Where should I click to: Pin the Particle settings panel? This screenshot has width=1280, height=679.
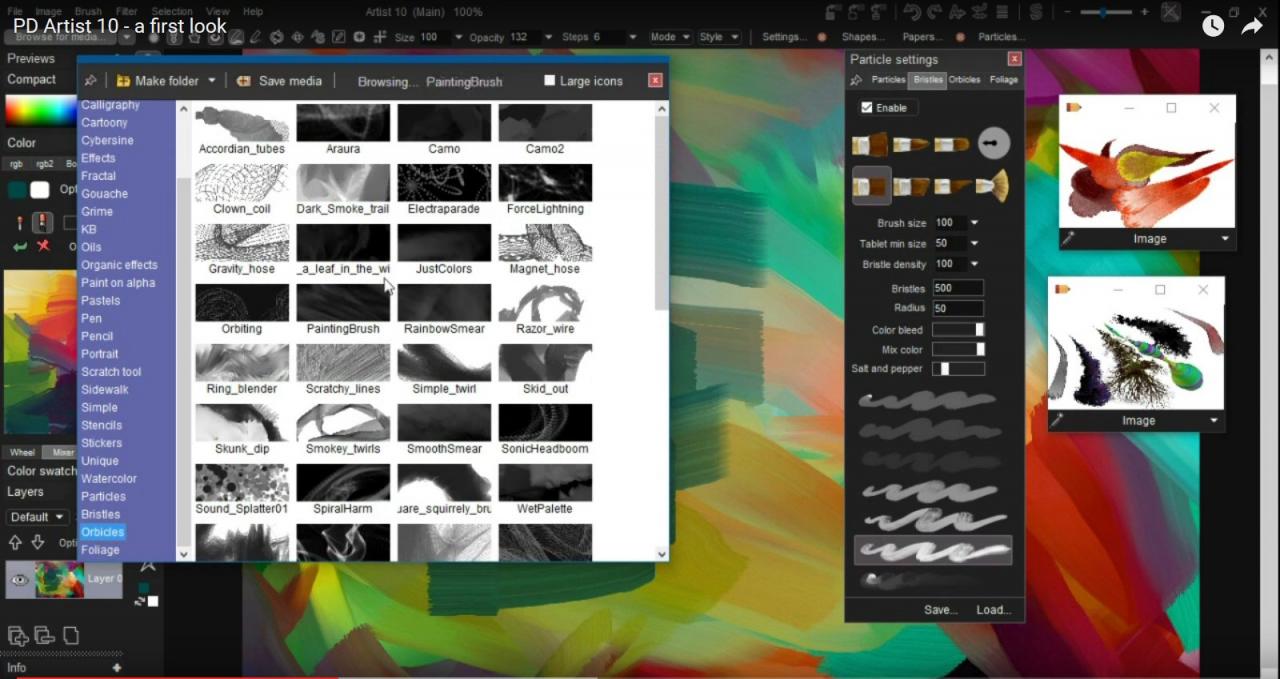(x=857, y=79)
